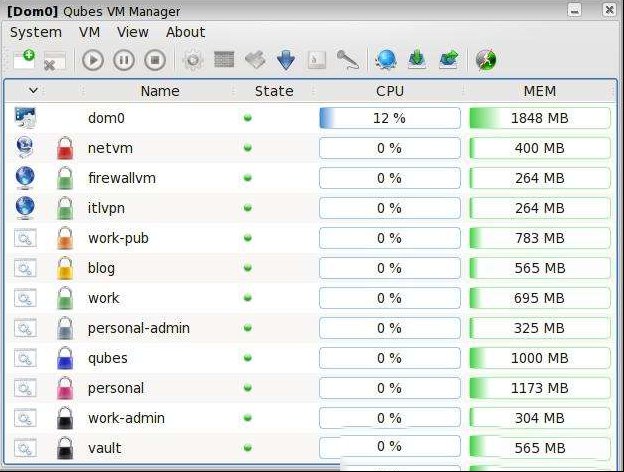Click the restore VMs from backup icon
624x472 pixels.
448,60
